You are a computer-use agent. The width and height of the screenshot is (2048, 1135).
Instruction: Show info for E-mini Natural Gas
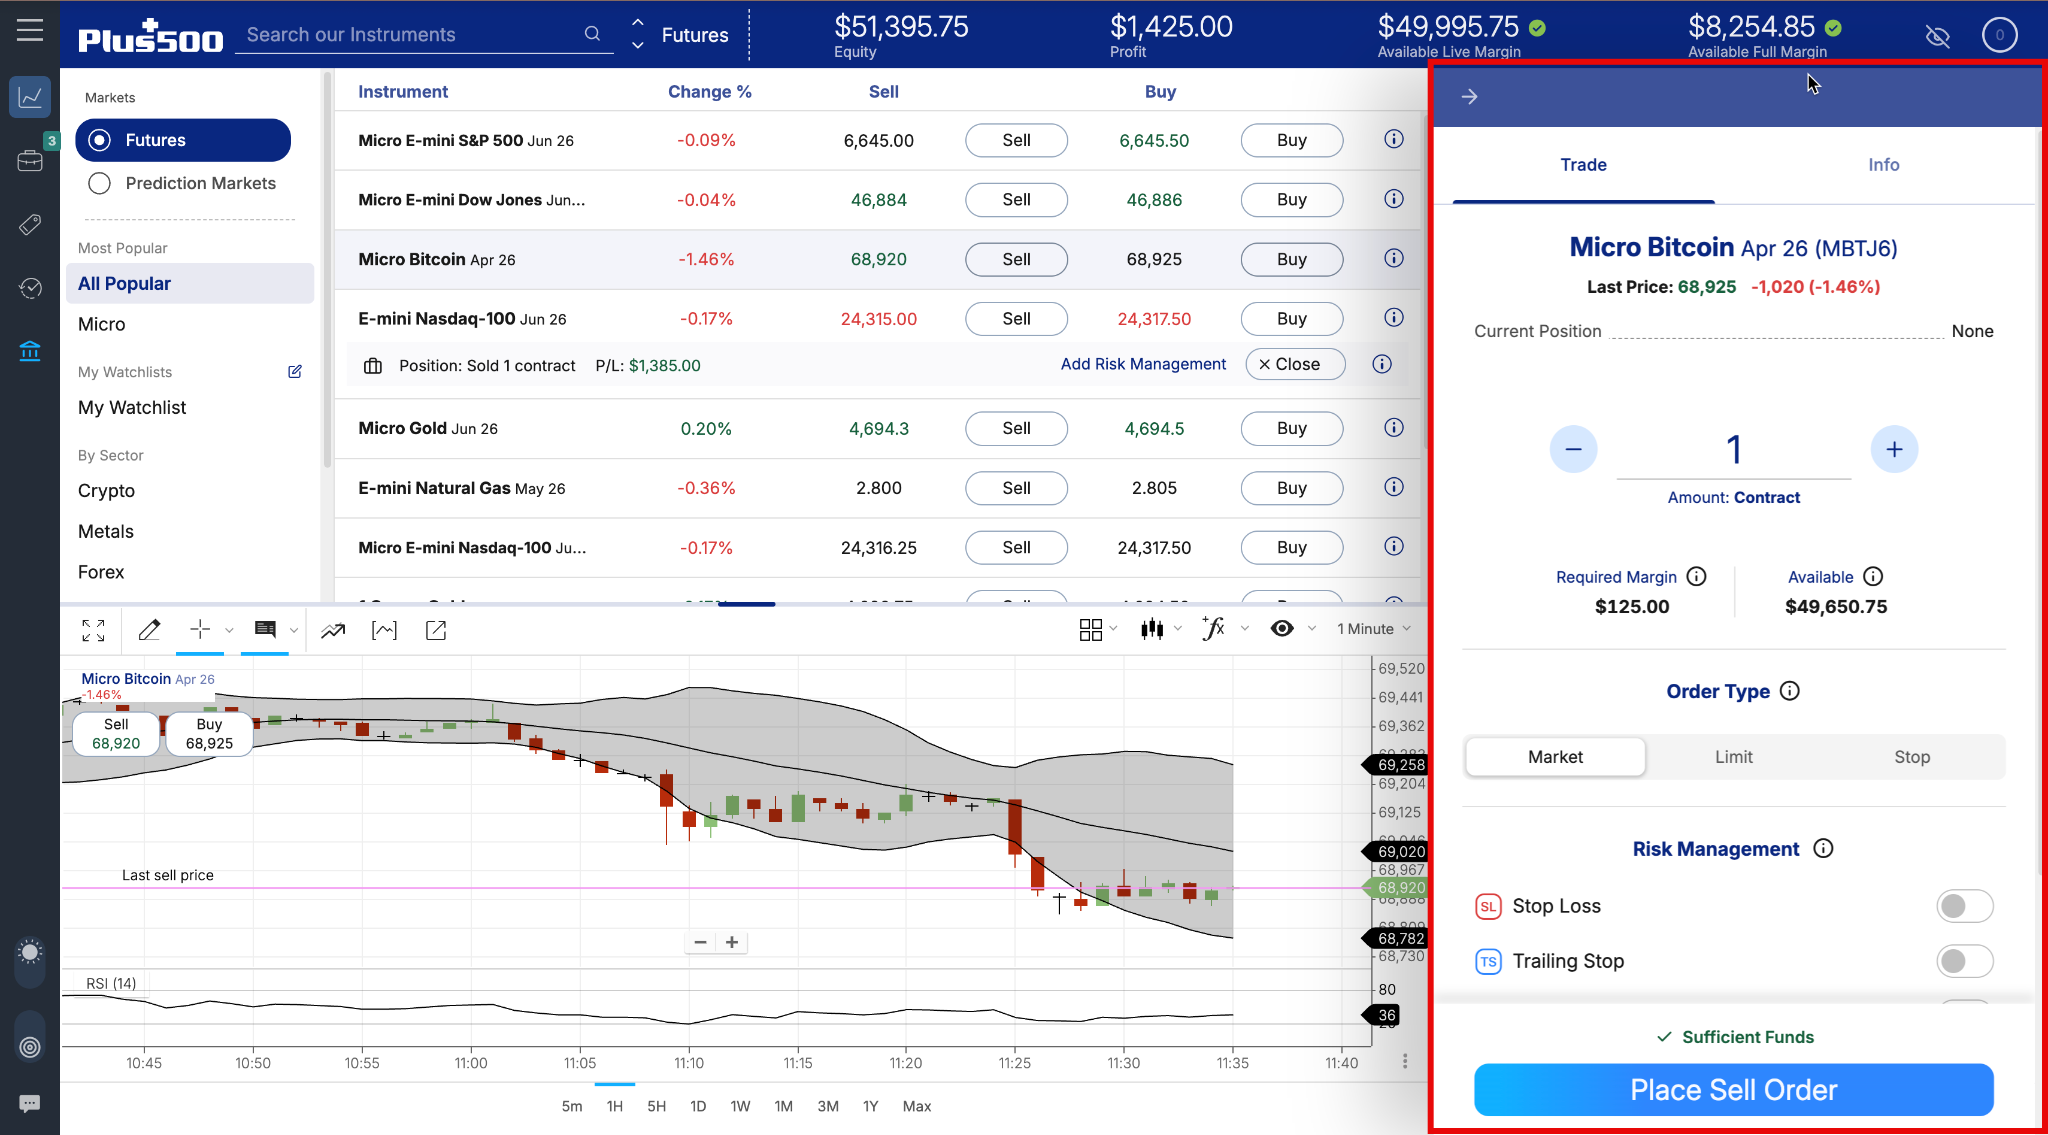[x=1394, y=487]
